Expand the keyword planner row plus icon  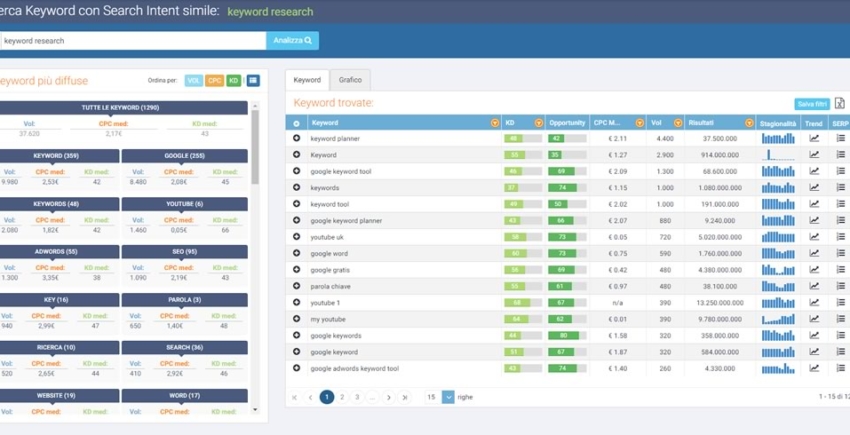tap(297, 138)
